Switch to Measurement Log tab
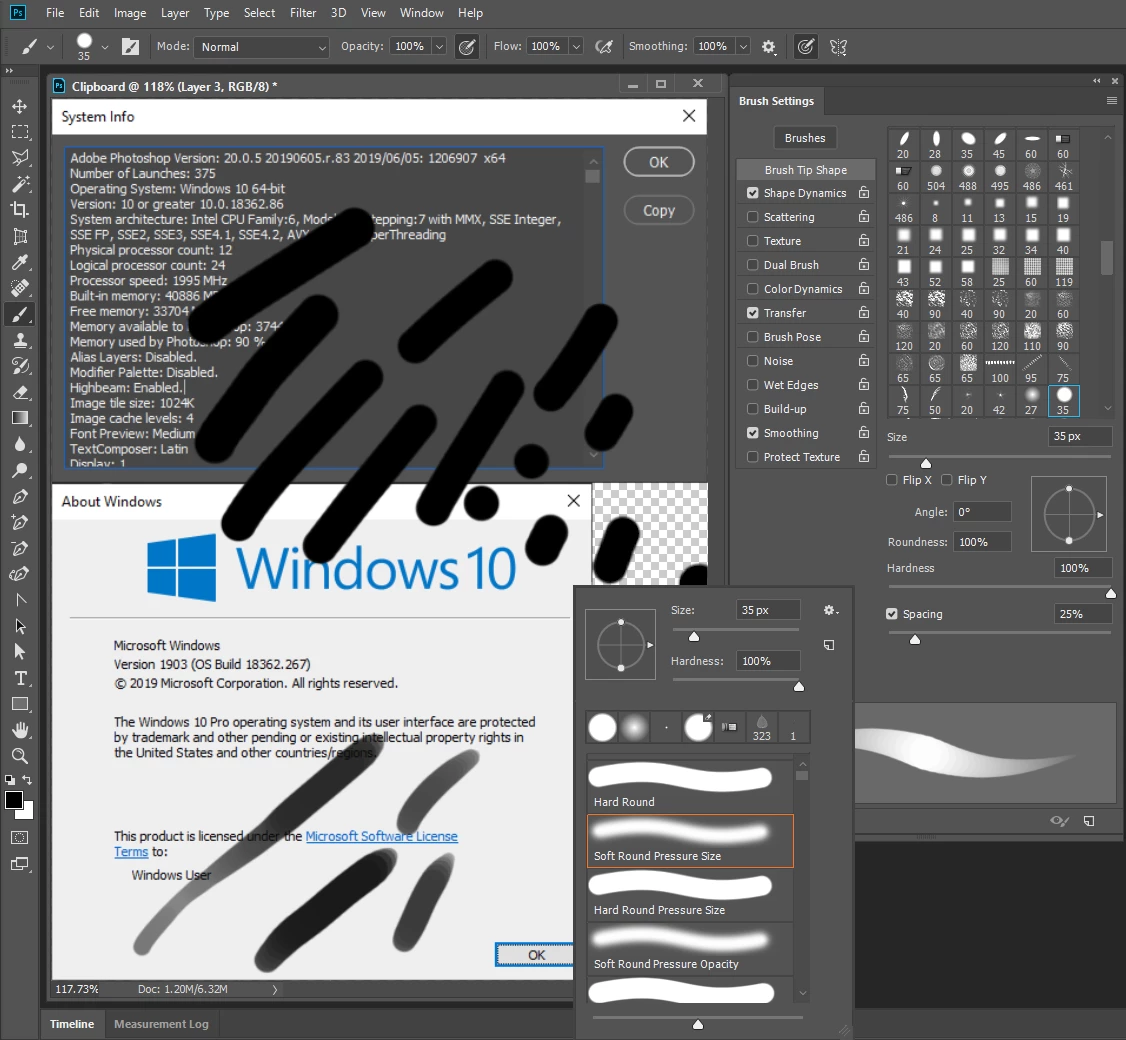1126x1040 pixels. coord(162,1024)
